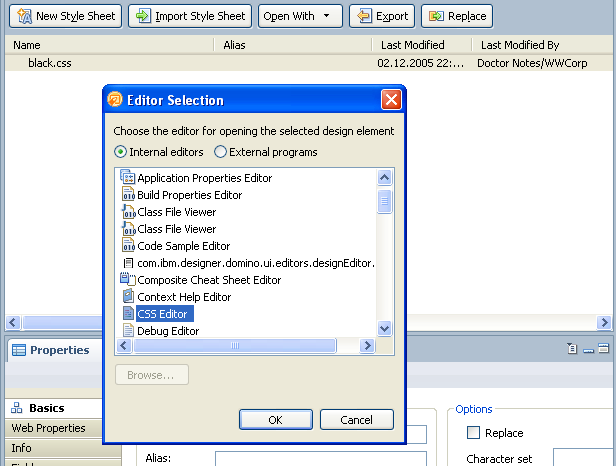The image size is (616, 466).
Task: Cancel the Editor Selection dialog
Action: 356,420
